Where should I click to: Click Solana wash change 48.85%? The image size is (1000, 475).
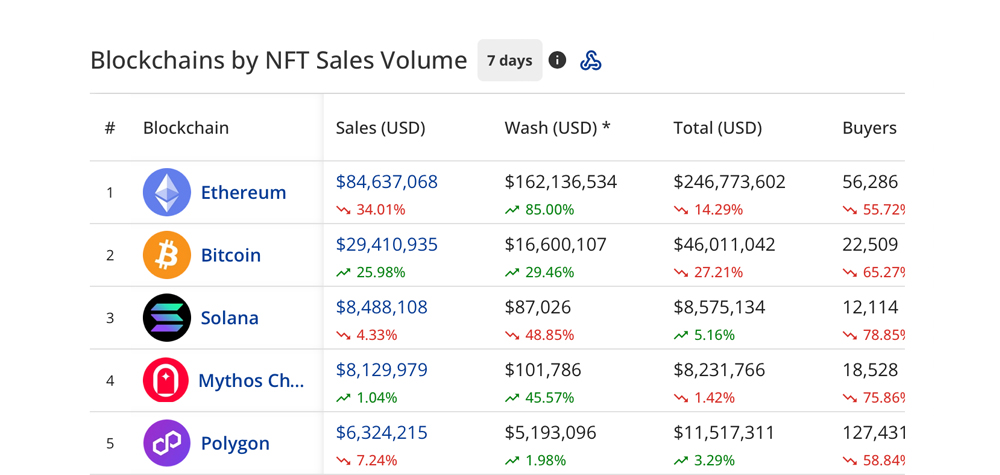pyautogui.click(x=550, y=335)
